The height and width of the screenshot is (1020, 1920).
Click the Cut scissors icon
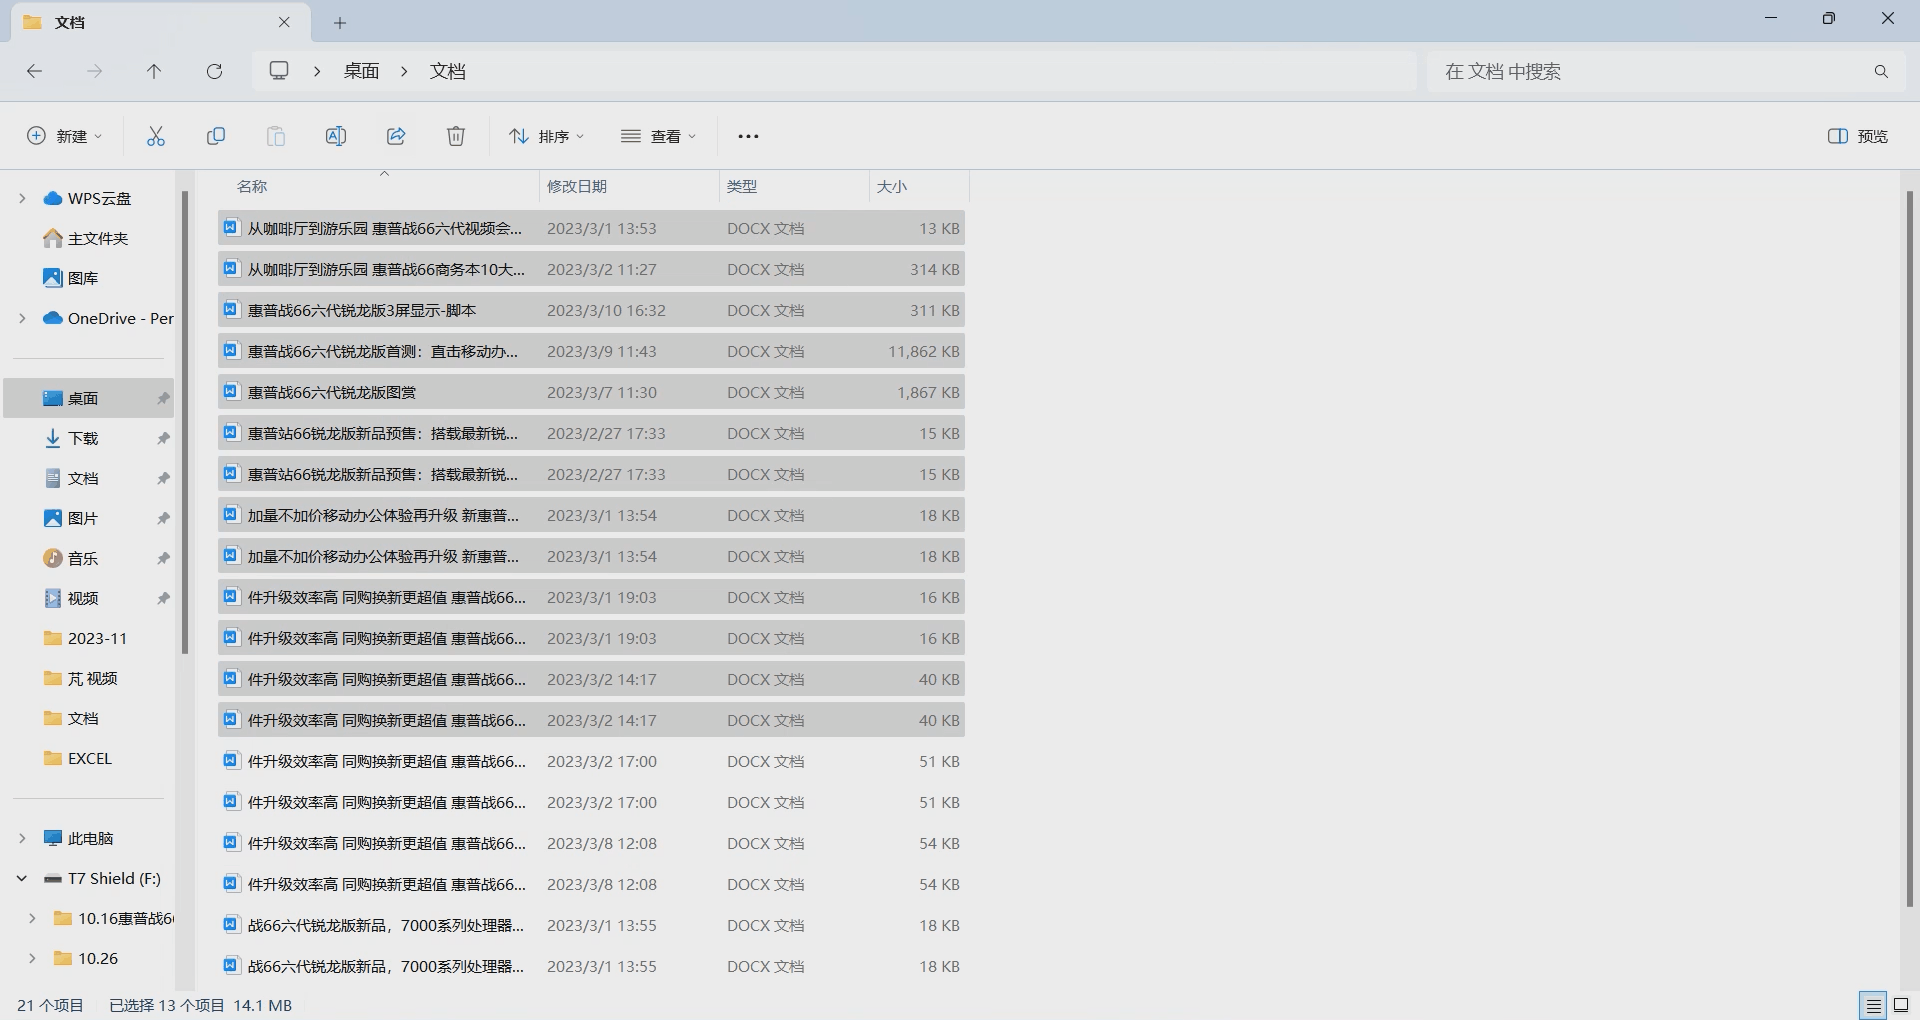click(155, 136)
